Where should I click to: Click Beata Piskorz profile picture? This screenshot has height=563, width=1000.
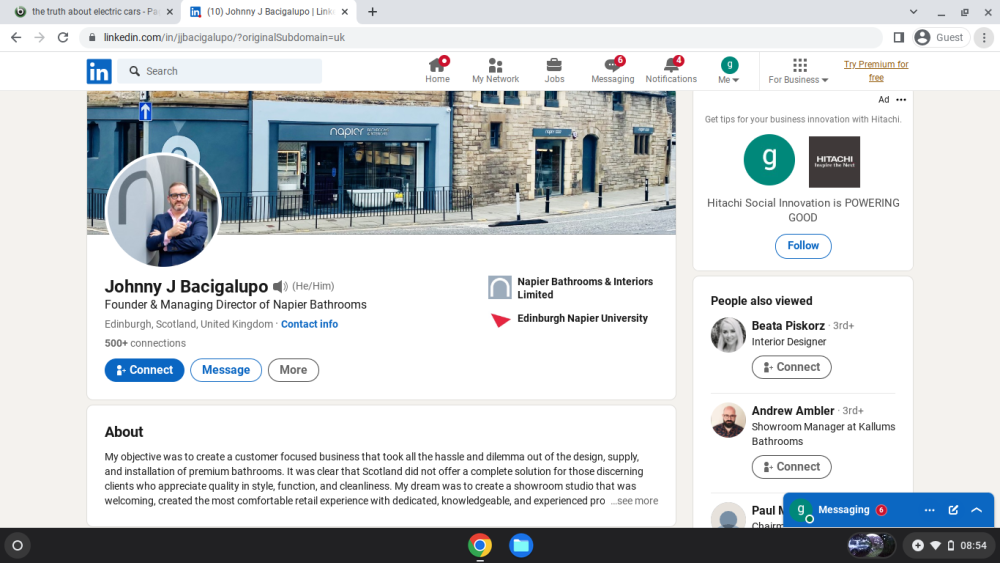pyautogui.click(x=728, y=335)
